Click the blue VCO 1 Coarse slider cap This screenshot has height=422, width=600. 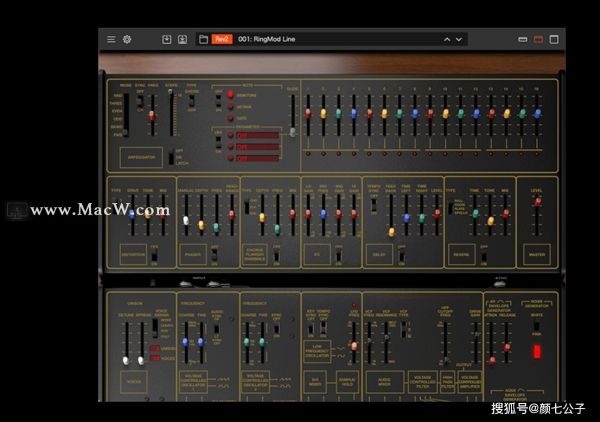(186, 342)
